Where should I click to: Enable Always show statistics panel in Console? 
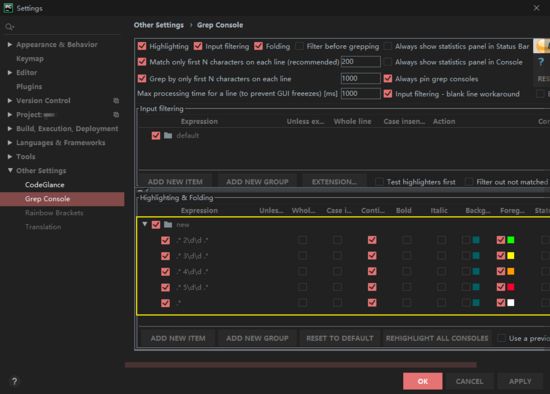[x=388, y=62]
